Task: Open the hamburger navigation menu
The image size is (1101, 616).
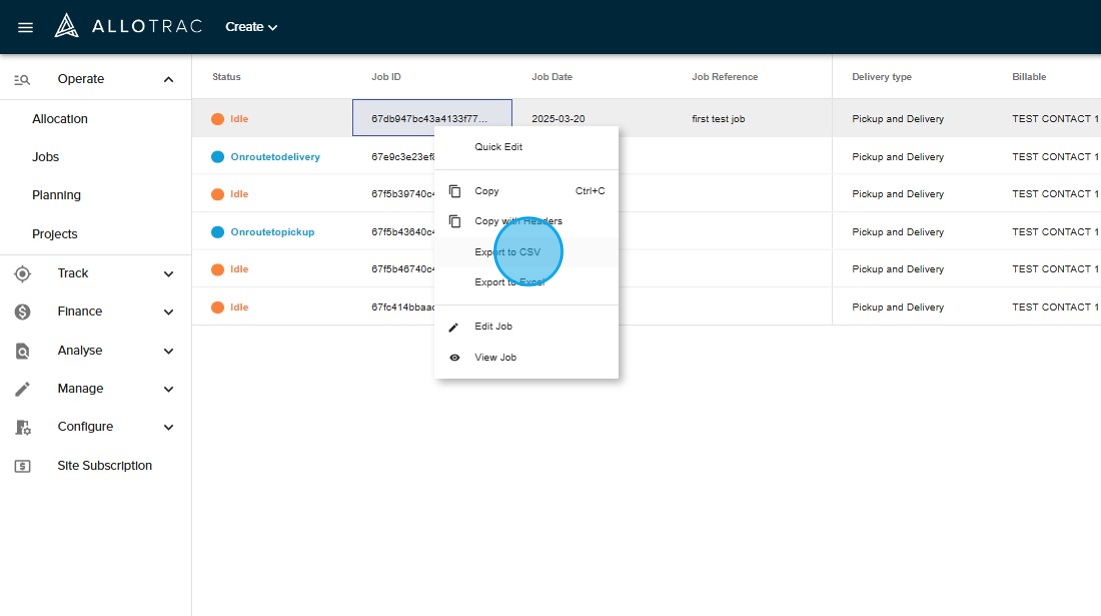Action: pos(26,27)
